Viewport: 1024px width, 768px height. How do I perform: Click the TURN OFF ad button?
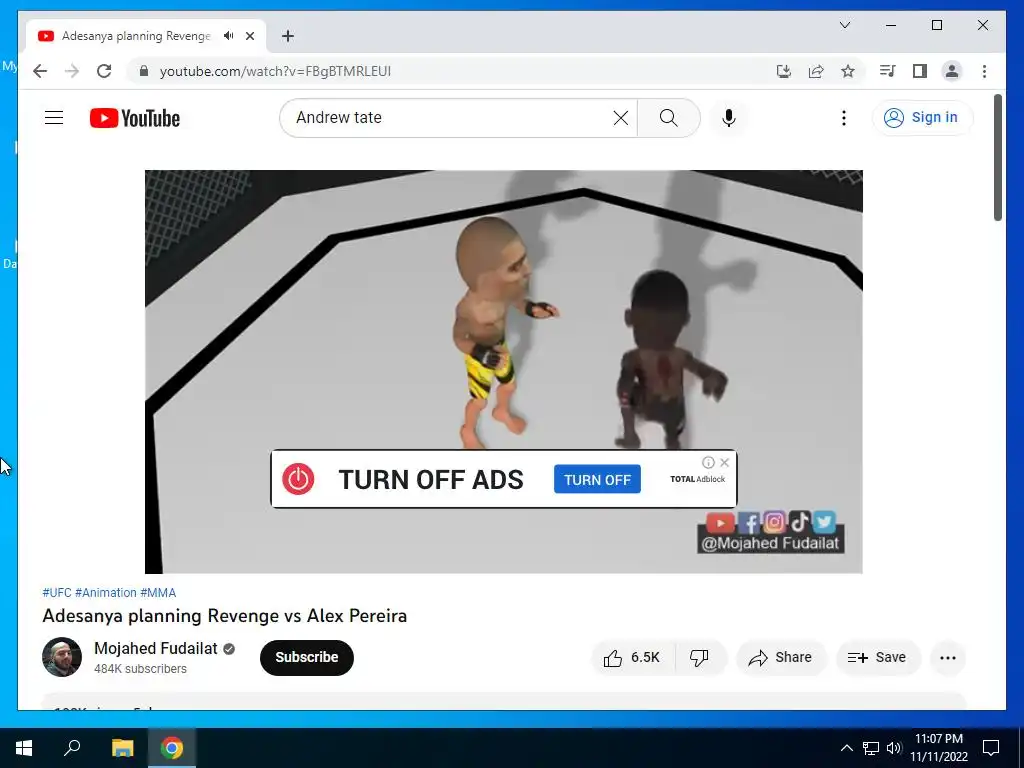(x=597, y=479)
